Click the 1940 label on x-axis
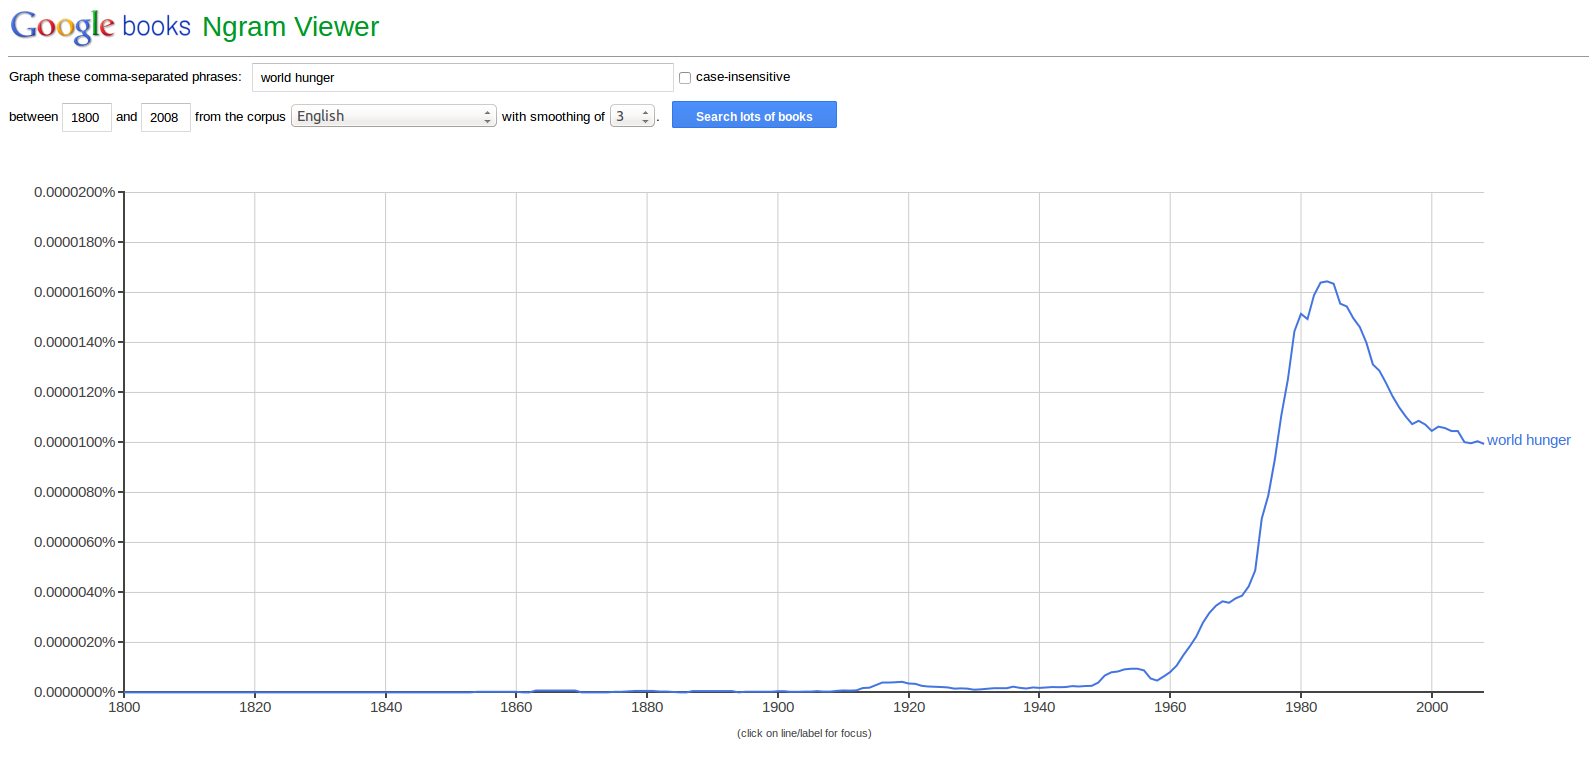Image resolution: width=1589 pixels, height=760 pixels. click(1039, 707)
